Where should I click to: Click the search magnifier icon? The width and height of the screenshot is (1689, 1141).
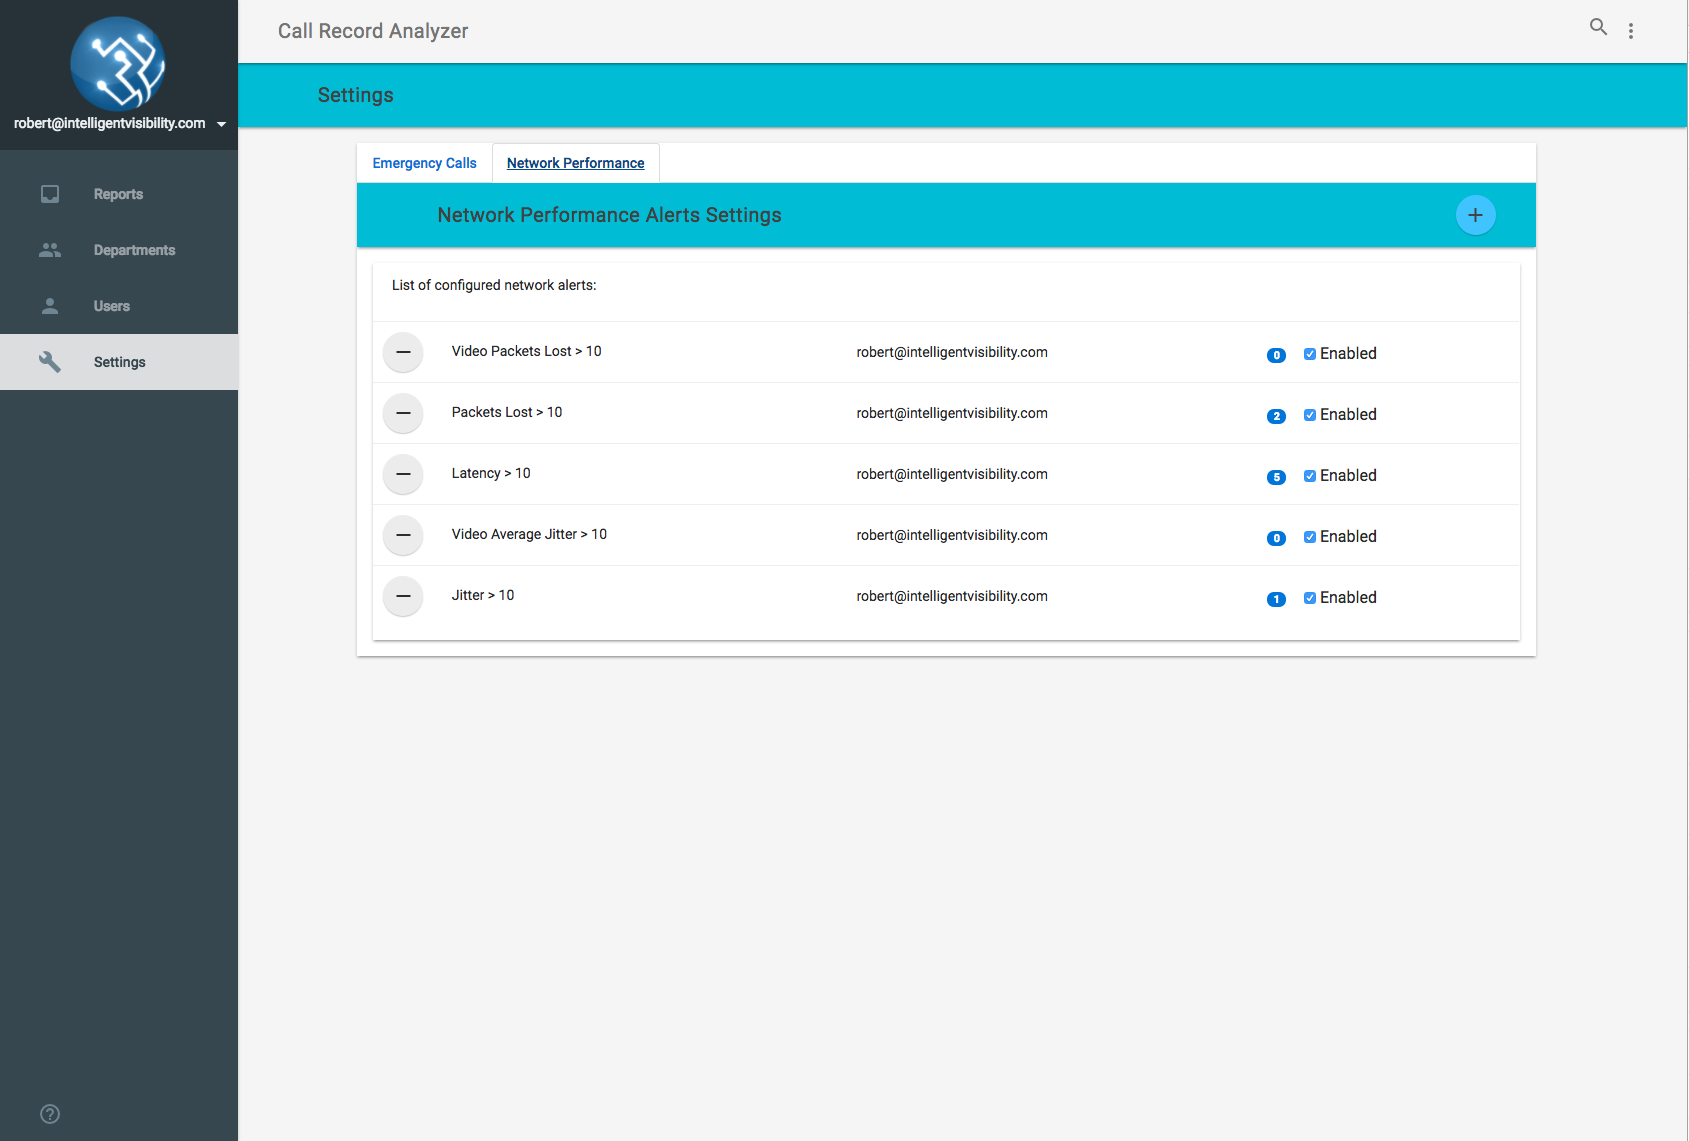[1598, 28]
